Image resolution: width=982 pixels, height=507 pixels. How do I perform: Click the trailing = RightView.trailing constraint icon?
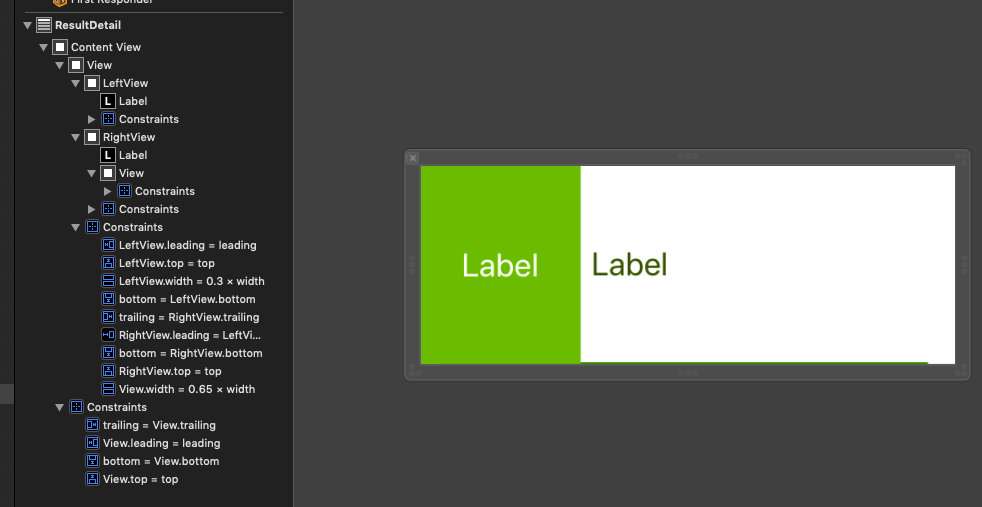(x=108, y=317)
